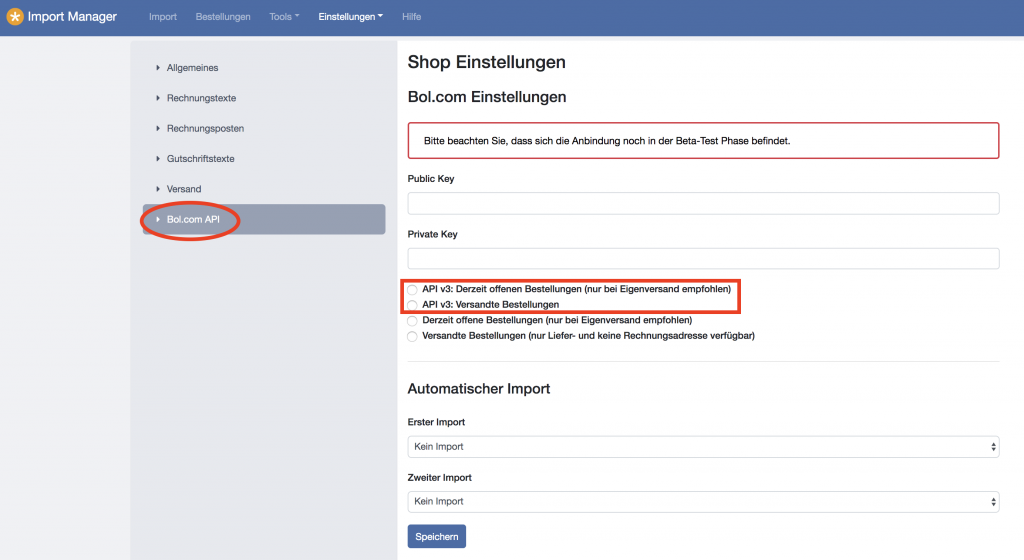Select API v3 Versandte Bestellungen radio
1024x560 pixels.
412,305
